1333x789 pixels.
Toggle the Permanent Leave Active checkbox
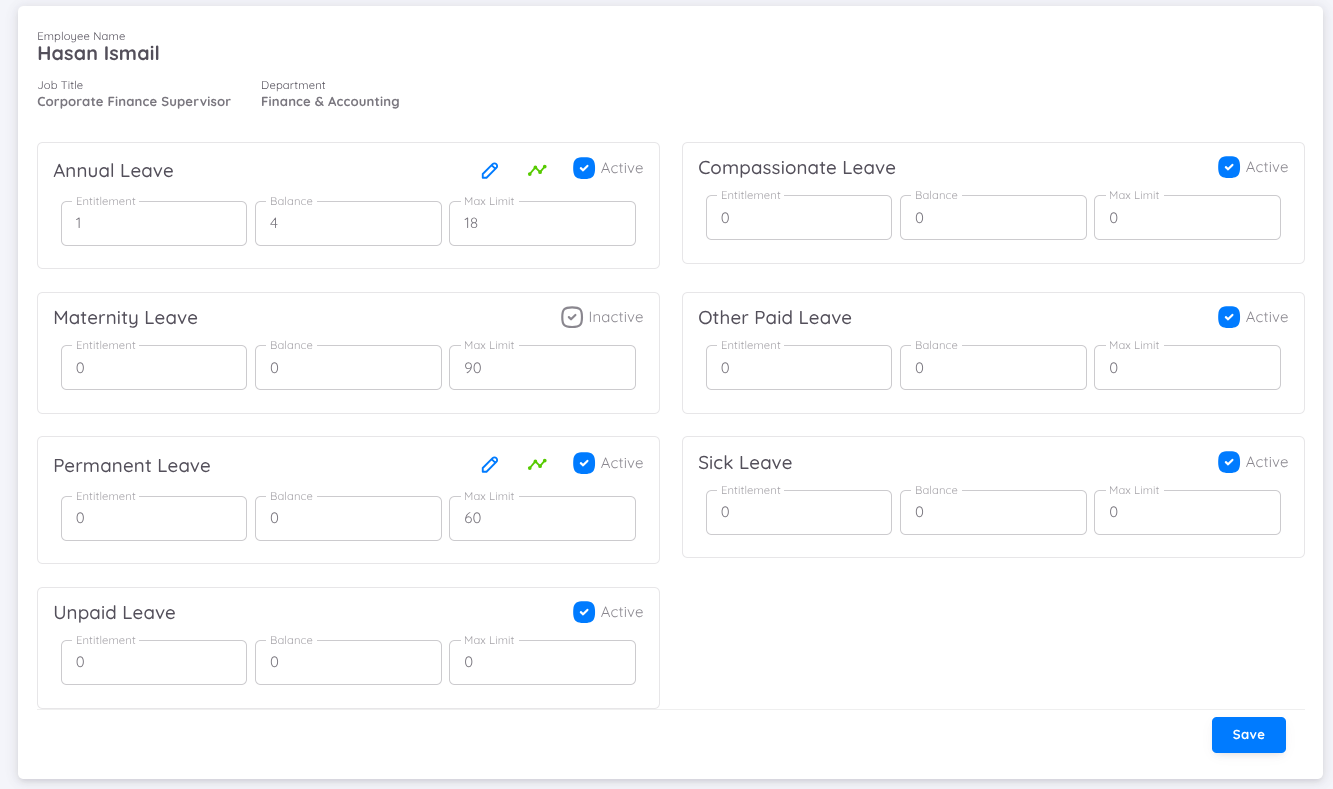pos(583,462)
